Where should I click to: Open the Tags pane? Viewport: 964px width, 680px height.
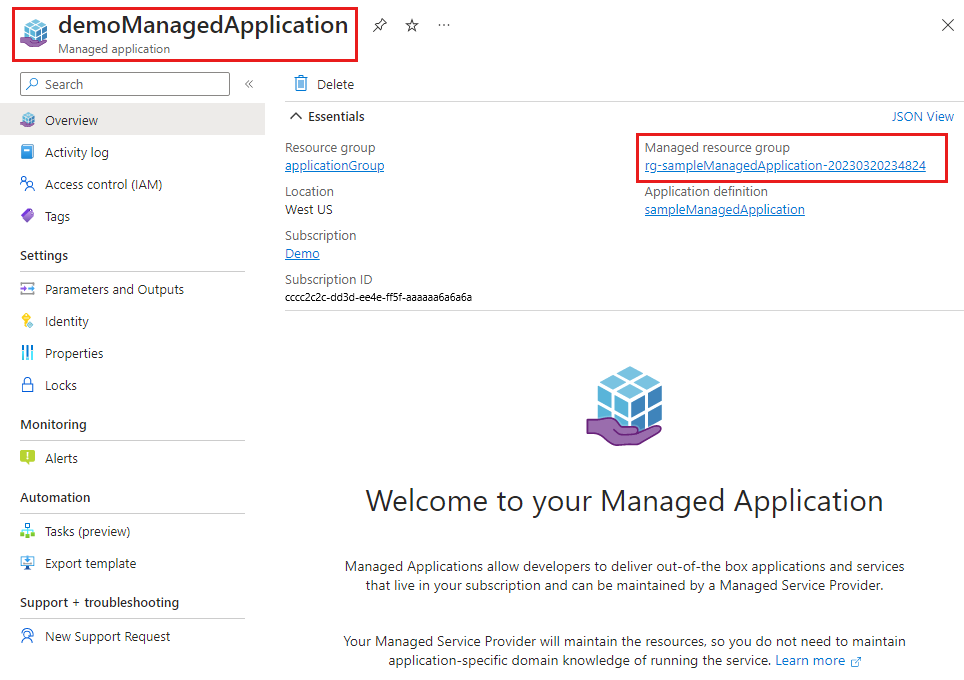[28, 216]
